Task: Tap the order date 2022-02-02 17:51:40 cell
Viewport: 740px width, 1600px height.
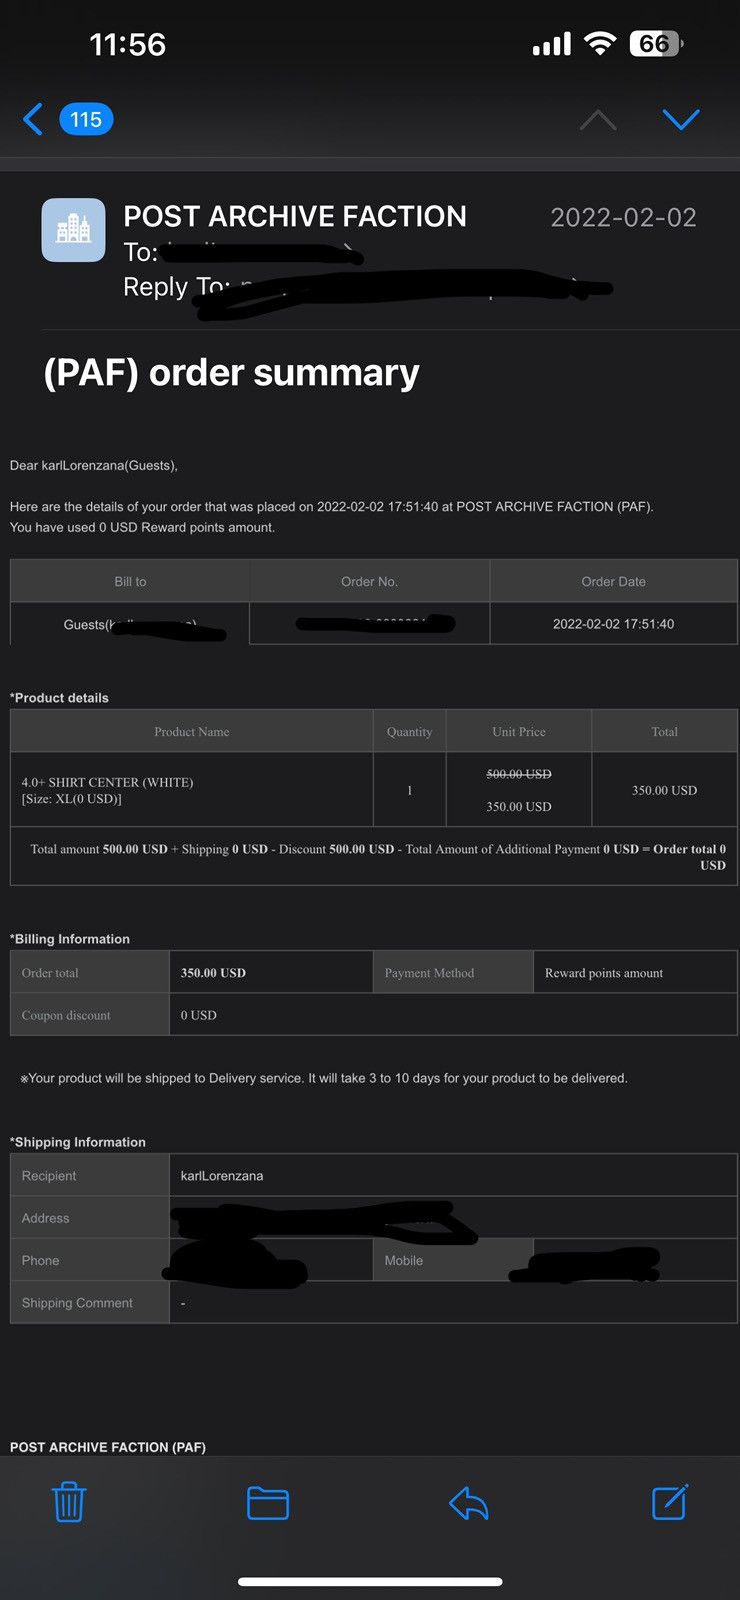Action: (x=614, y=624)
